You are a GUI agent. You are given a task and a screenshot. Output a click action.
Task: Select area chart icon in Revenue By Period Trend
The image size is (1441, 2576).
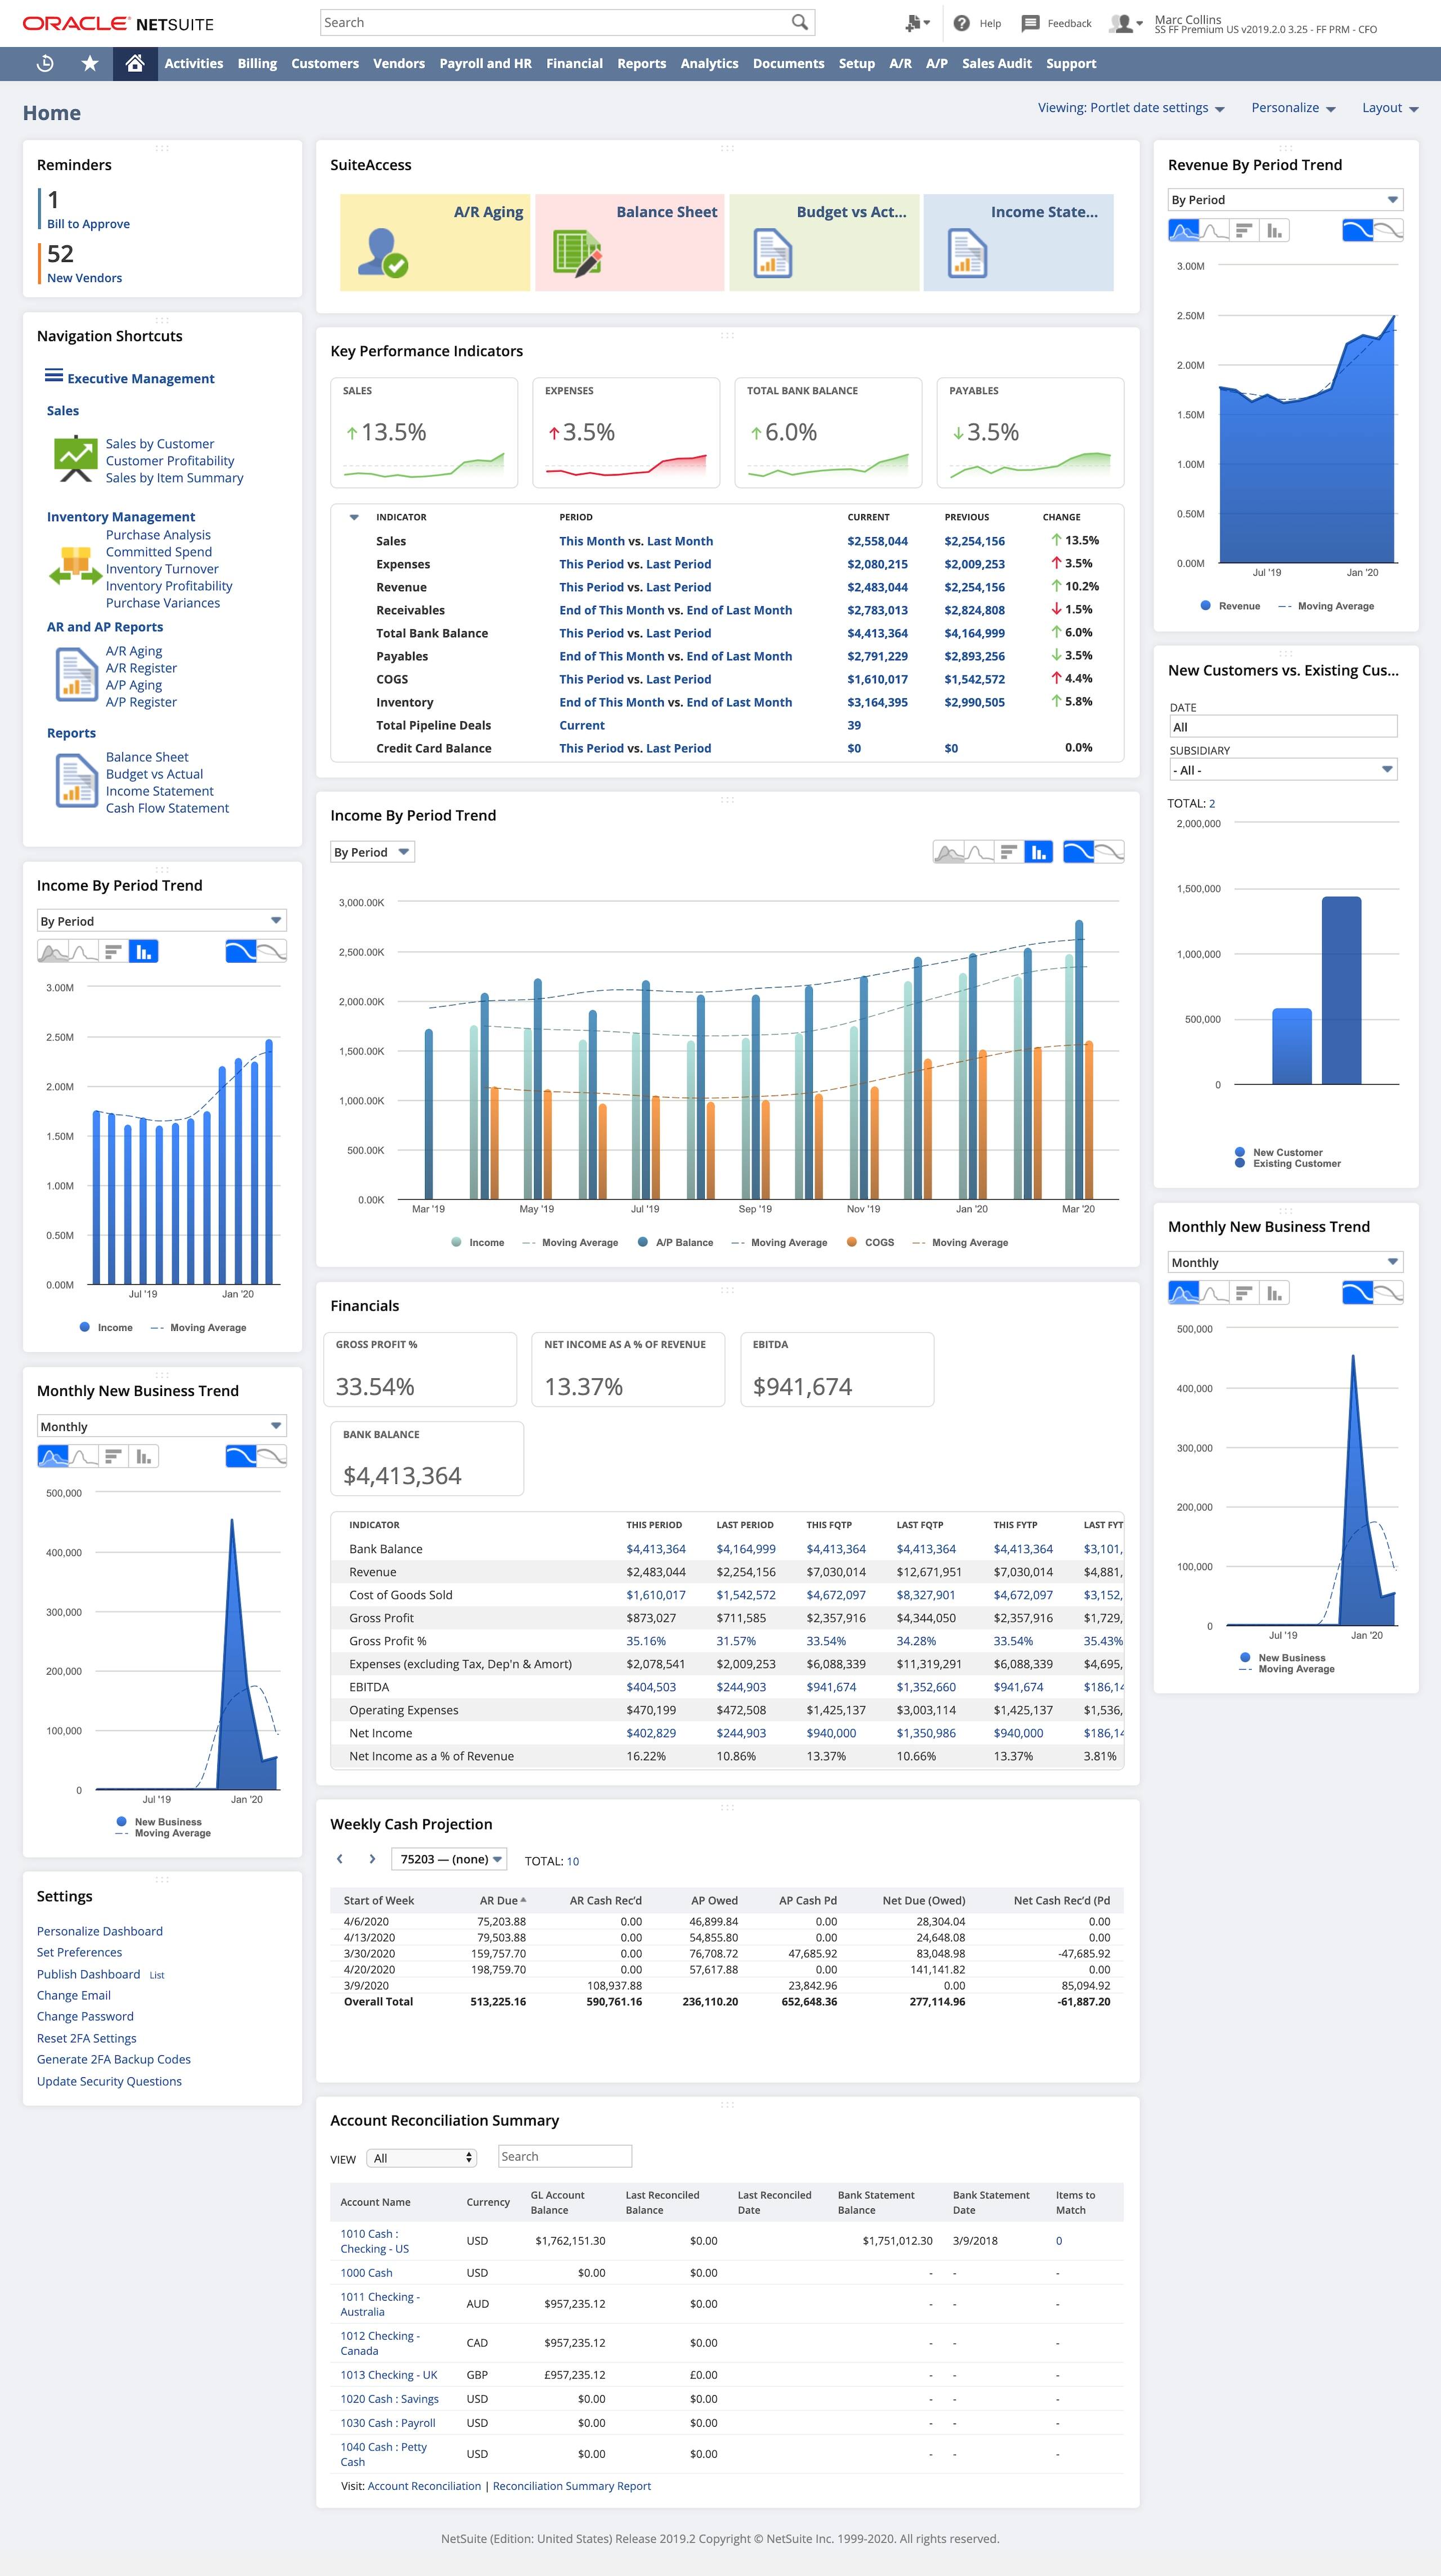[1184, 231]
